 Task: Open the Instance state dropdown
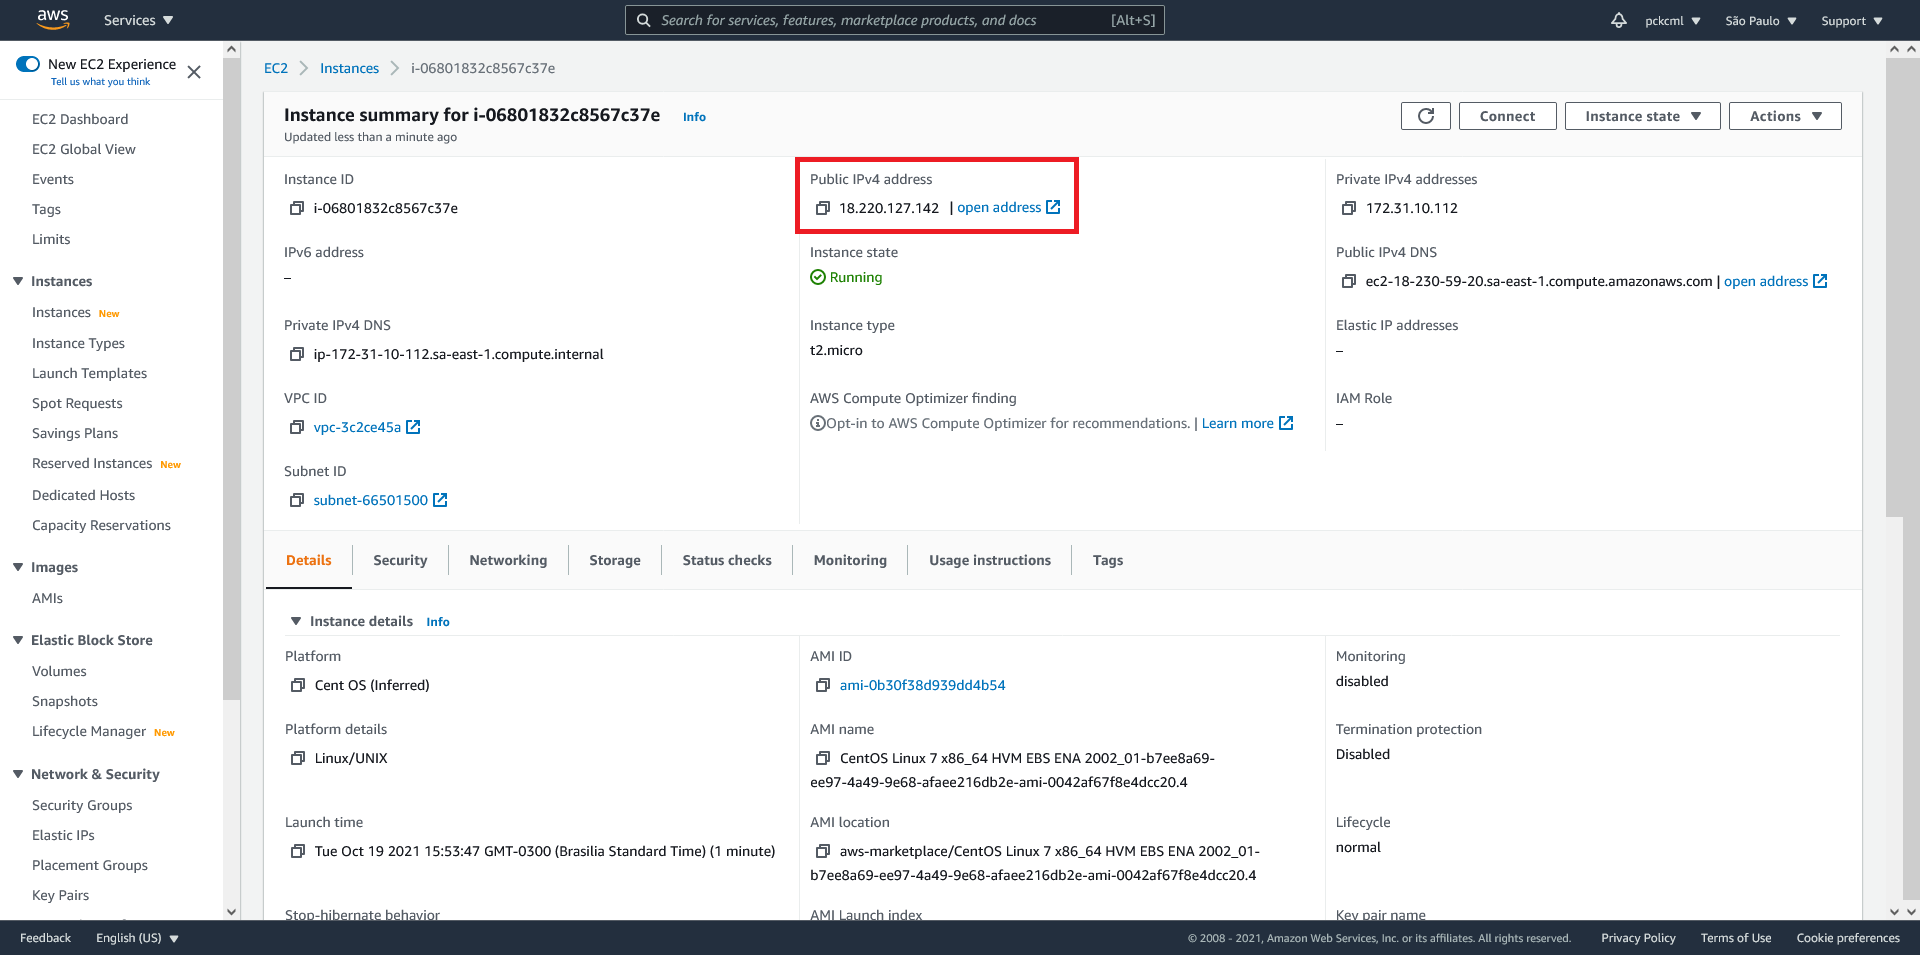[x=1641, y=115]
